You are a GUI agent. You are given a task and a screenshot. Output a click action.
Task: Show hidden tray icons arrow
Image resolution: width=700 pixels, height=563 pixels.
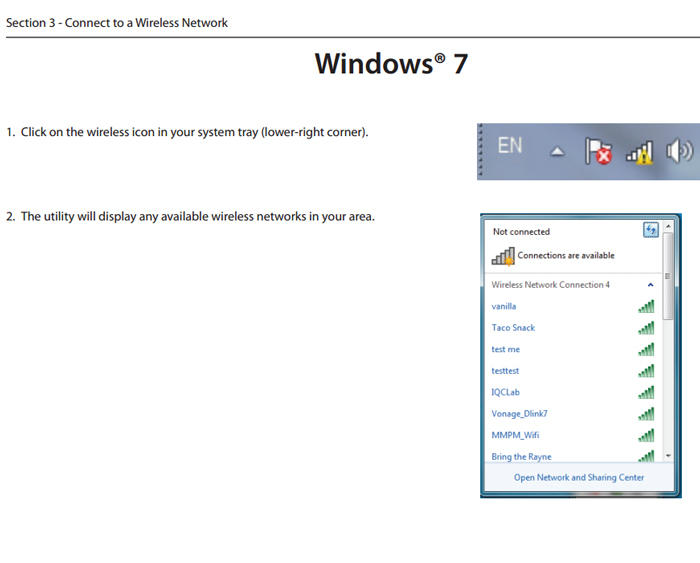click(x=557, y=152)
